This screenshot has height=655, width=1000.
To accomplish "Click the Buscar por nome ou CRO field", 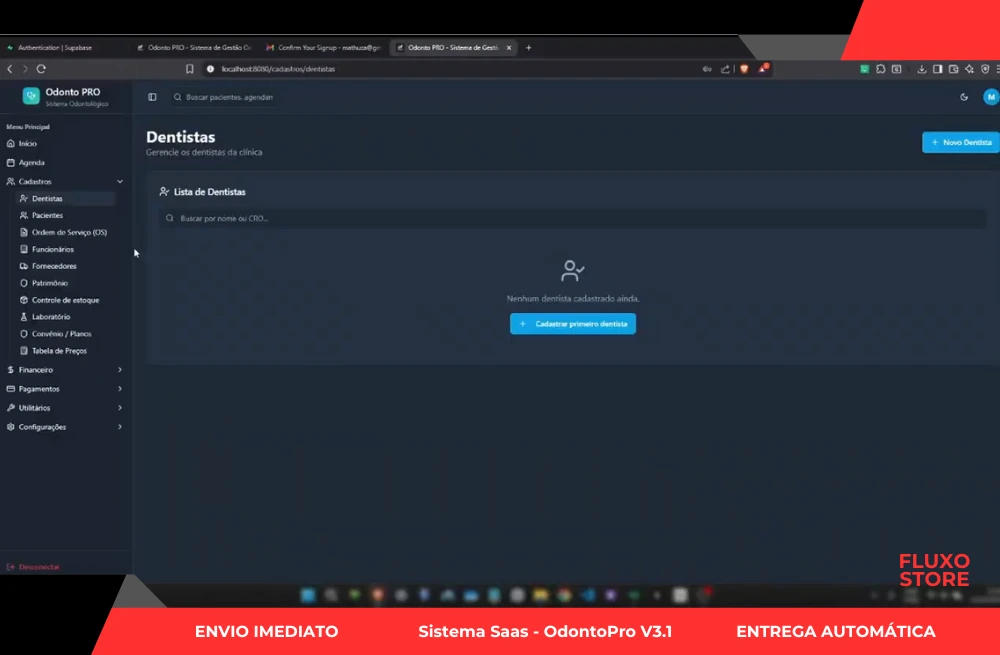I will [x=572, y=218].
